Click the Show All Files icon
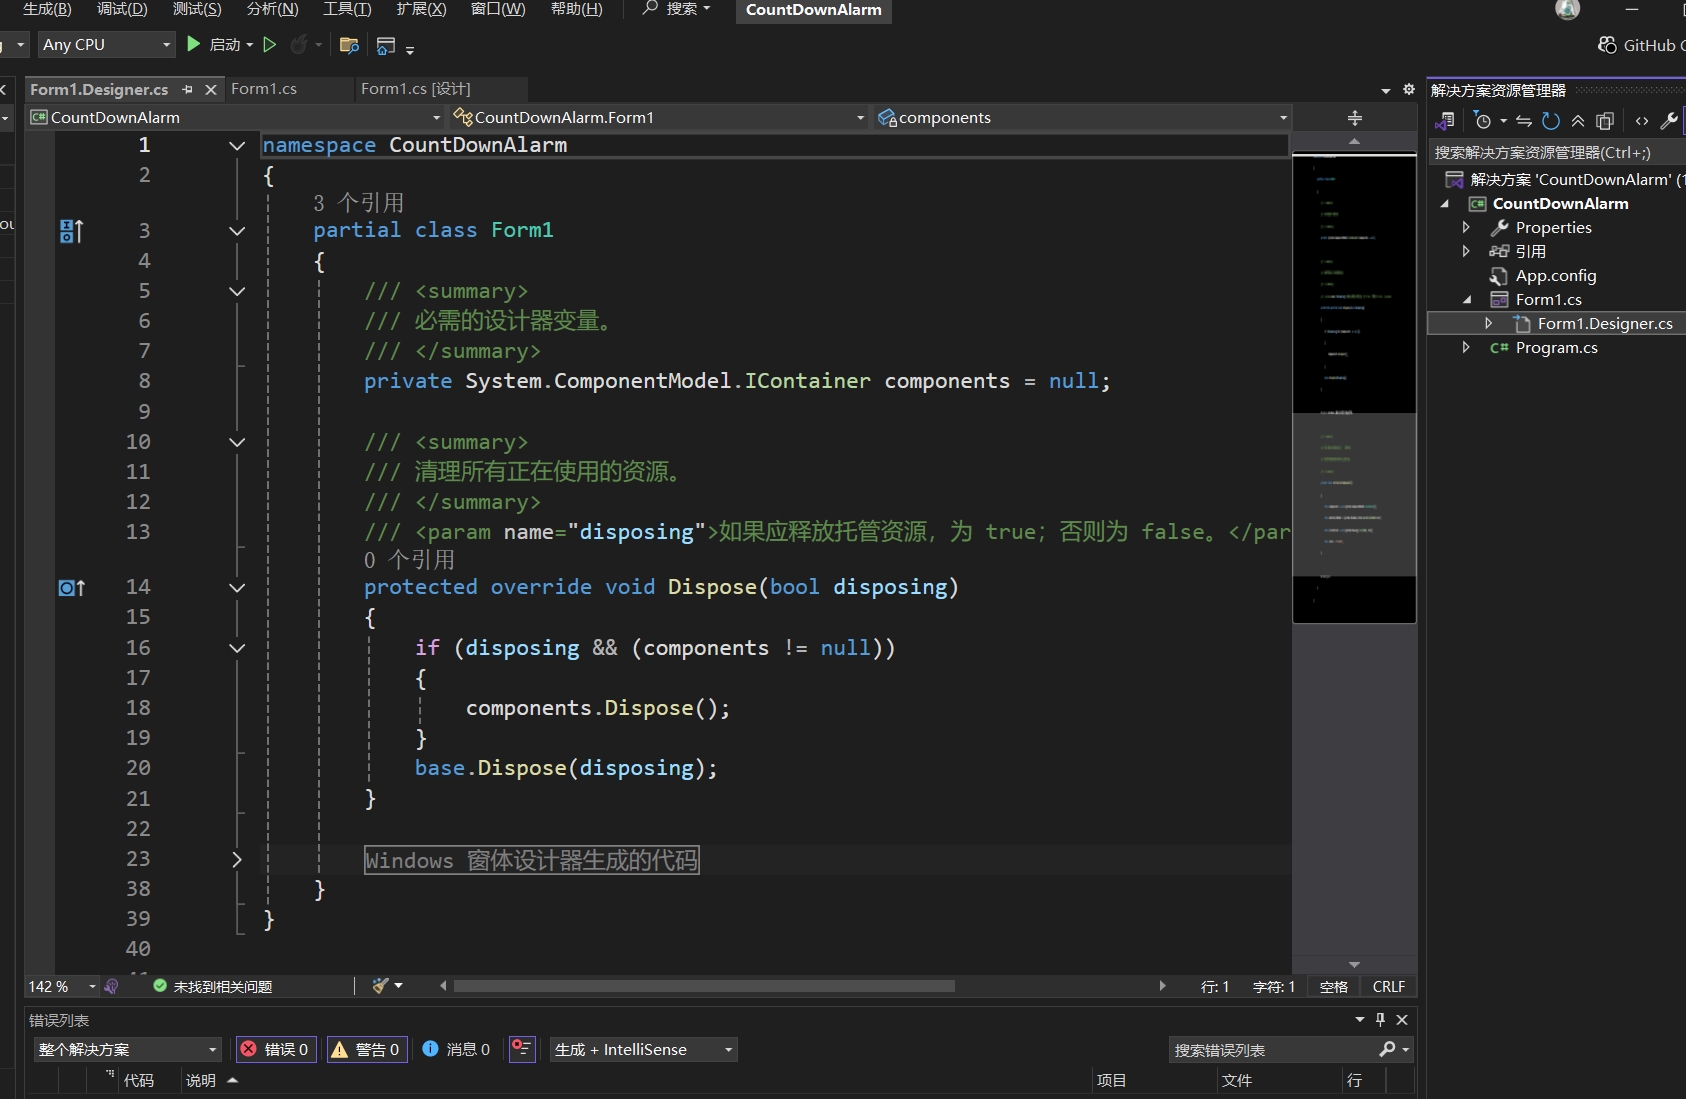 click(x=1605, y=121)
